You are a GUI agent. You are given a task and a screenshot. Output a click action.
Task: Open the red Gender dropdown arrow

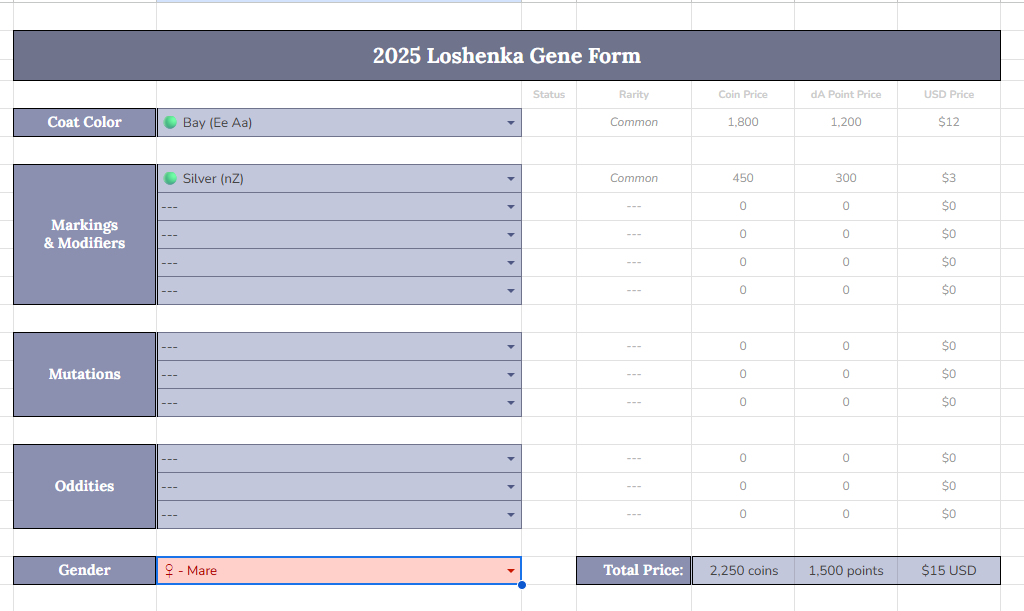[x=510, y=571]
